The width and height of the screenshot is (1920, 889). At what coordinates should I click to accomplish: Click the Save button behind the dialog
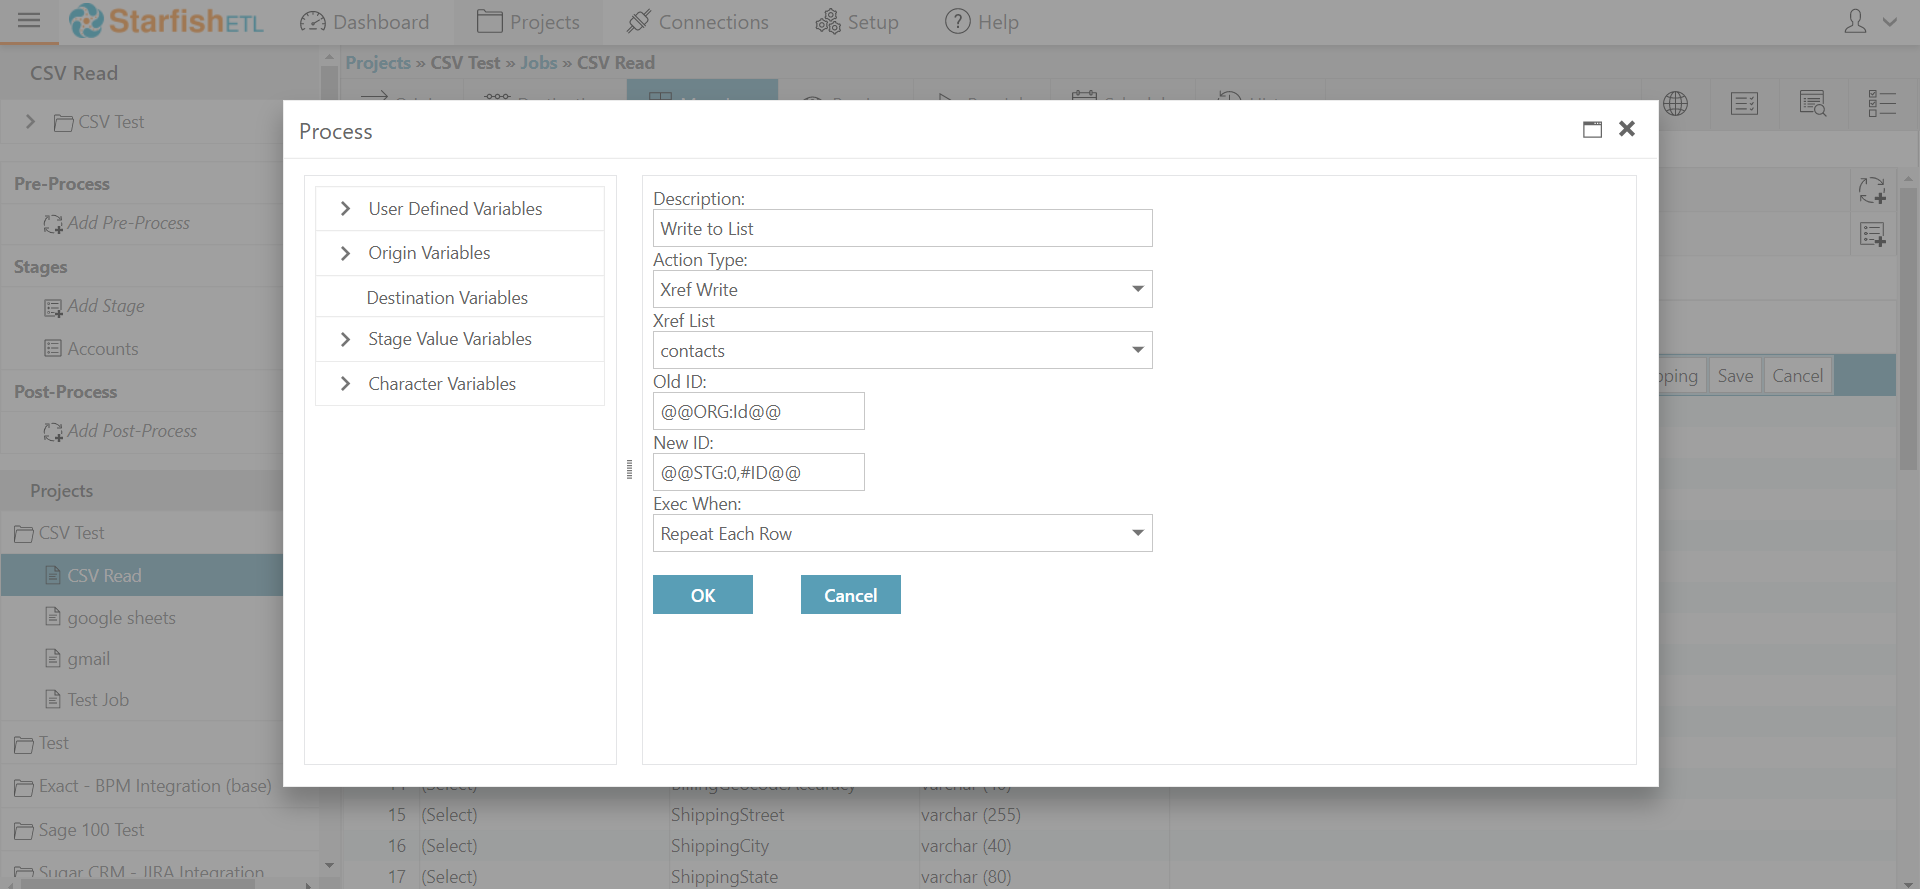point(1735,376)
